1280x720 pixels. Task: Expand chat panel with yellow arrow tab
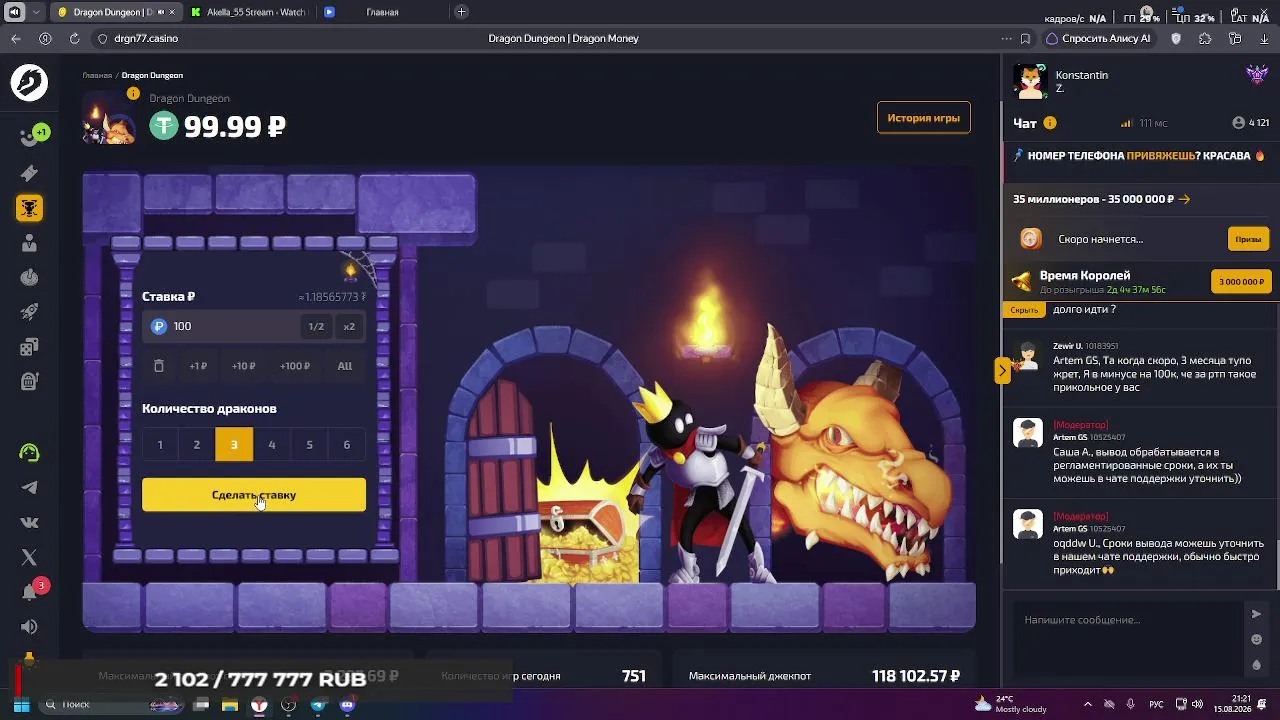pyautogui.click(x=1002, y=371)
